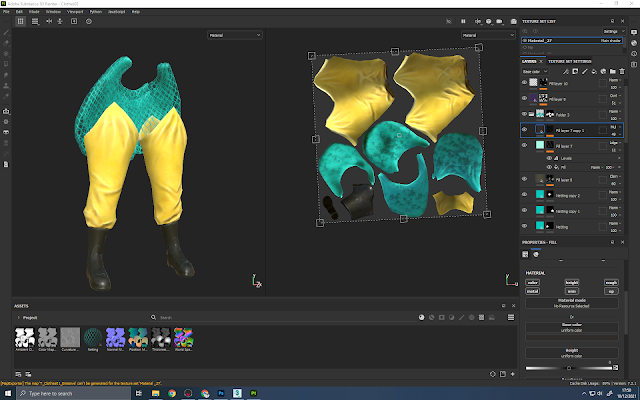Expand the Project tree in Assets panel
This screenshot has width=640, height=400.
click(18, 318)
